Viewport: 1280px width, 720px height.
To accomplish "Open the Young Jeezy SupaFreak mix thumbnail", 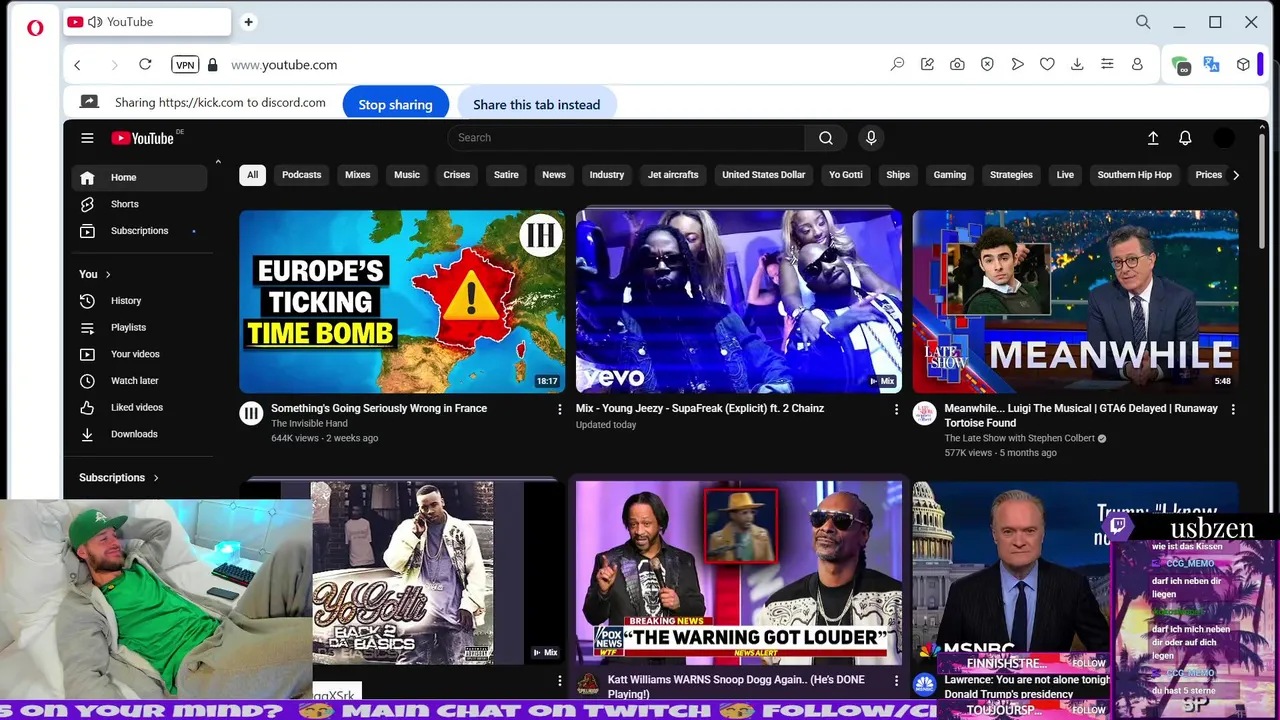I will click(x=739, y=301).
